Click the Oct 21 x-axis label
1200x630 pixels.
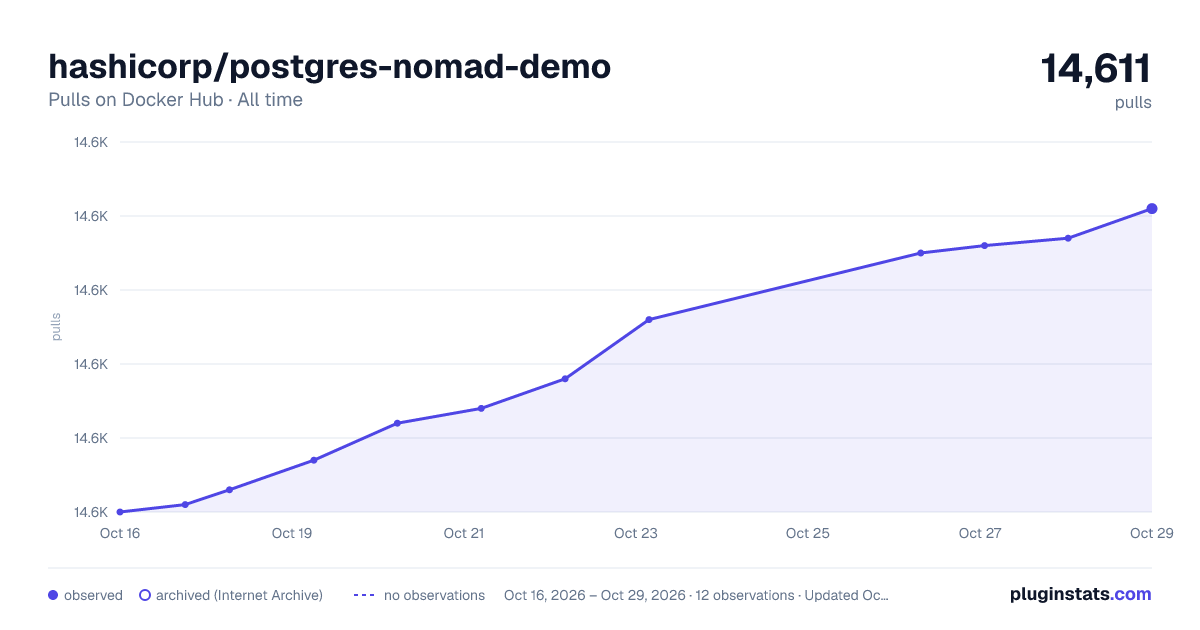point(464,533)
